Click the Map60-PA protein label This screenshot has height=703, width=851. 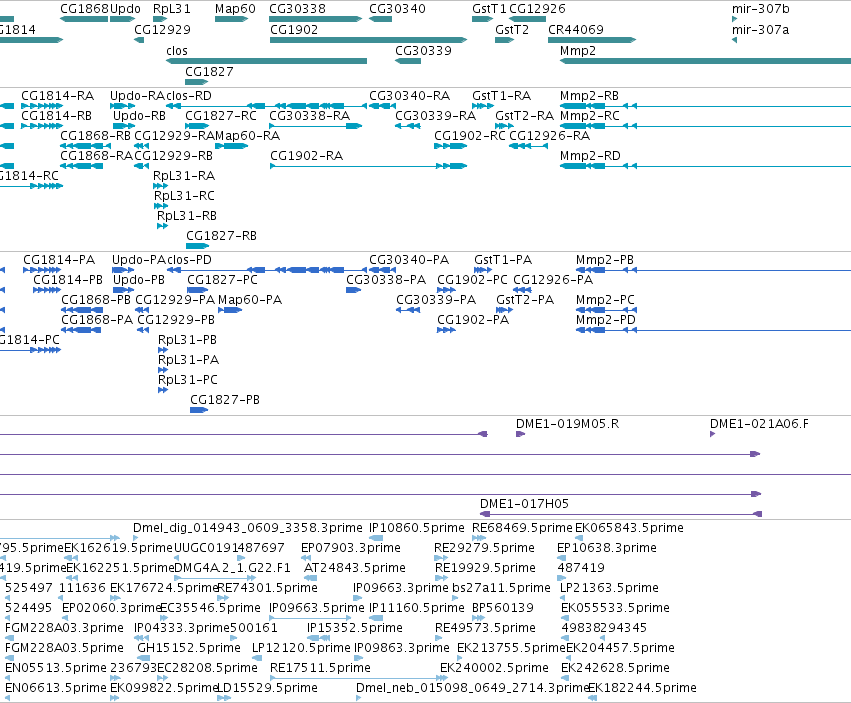coord(250,300)
